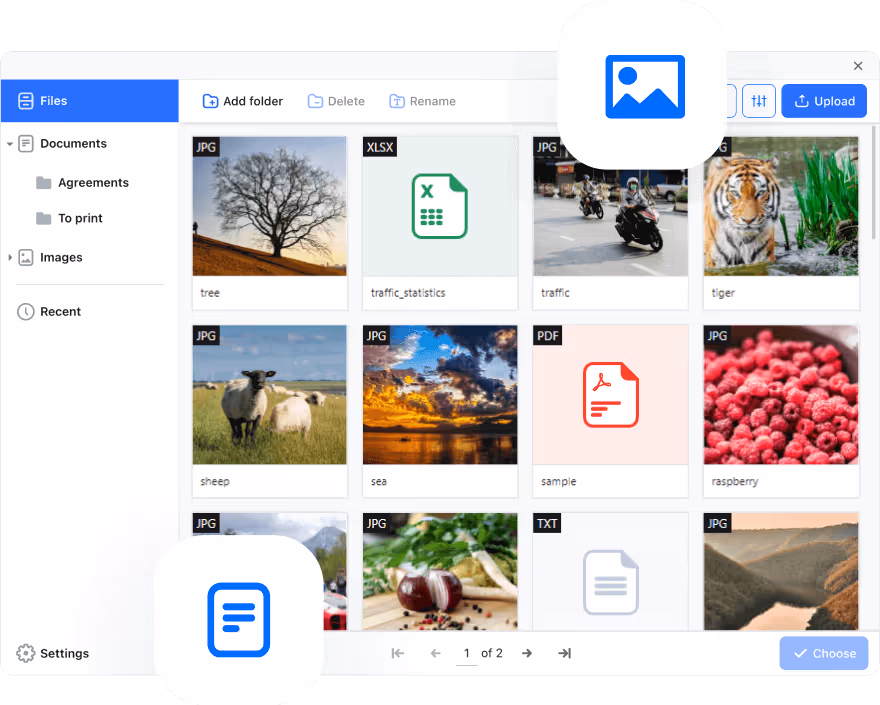Select the sample PDF file icon
The image size is (880, 705).
click(x=610, y=395)
